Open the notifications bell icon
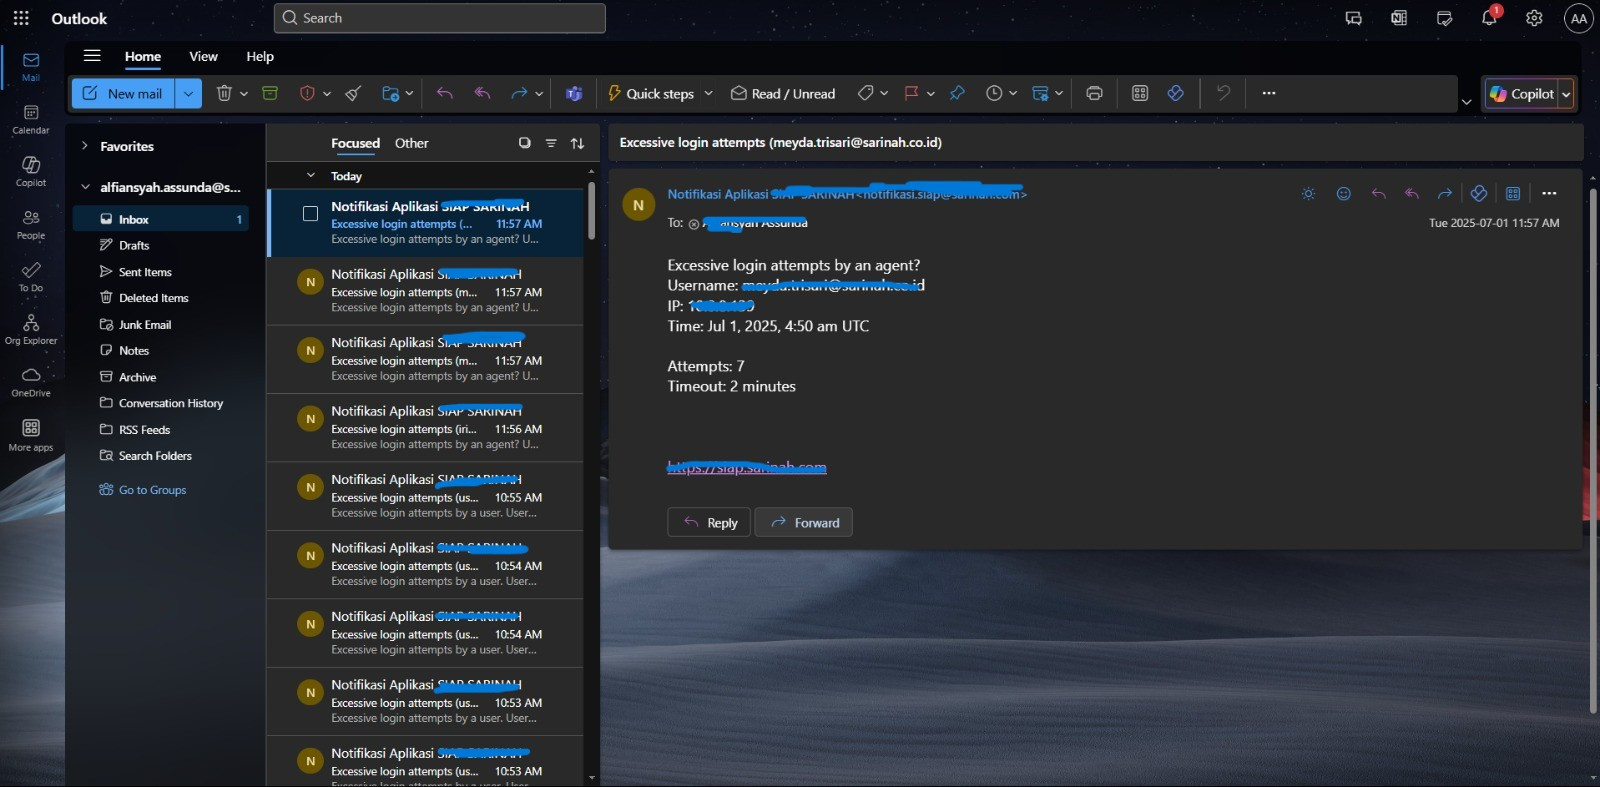 click(x=1488, y=18)
